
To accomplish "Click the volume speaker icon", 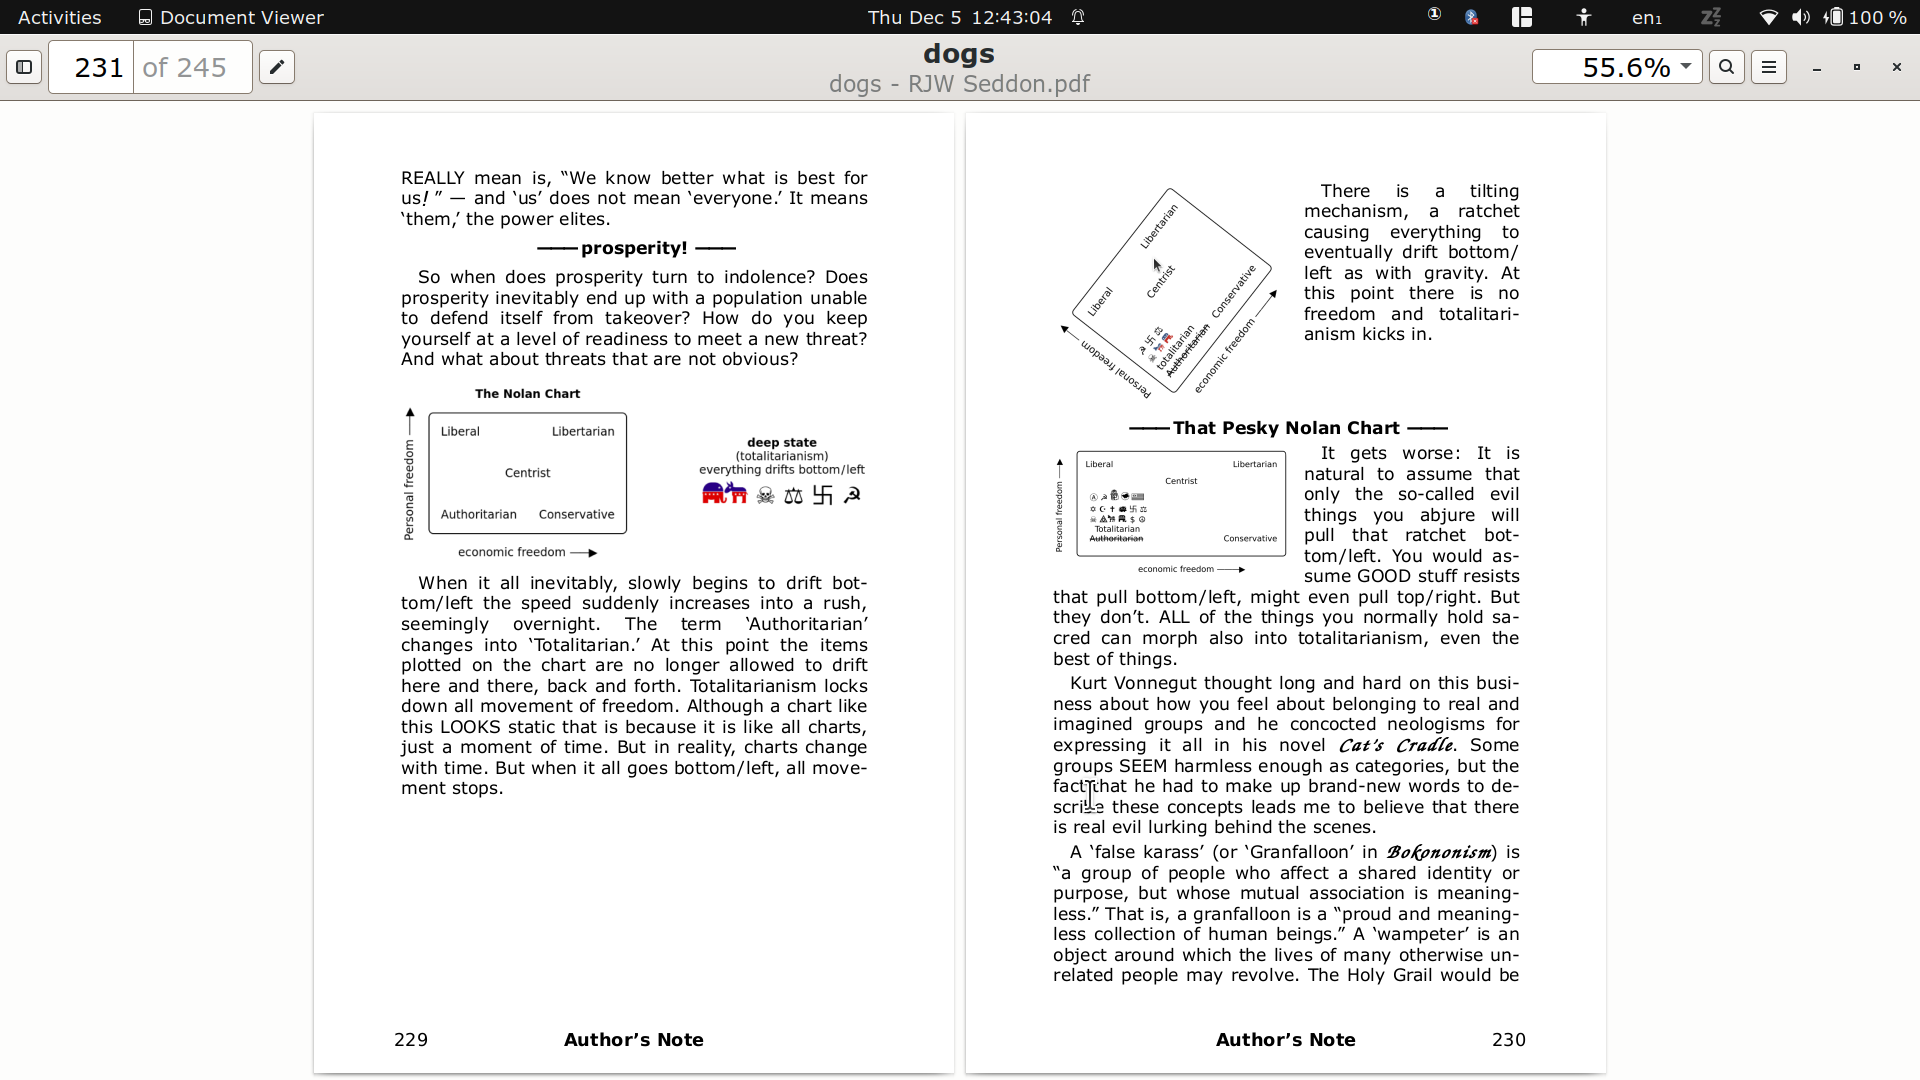I will pyautogui.click(x=1801, y=17).
